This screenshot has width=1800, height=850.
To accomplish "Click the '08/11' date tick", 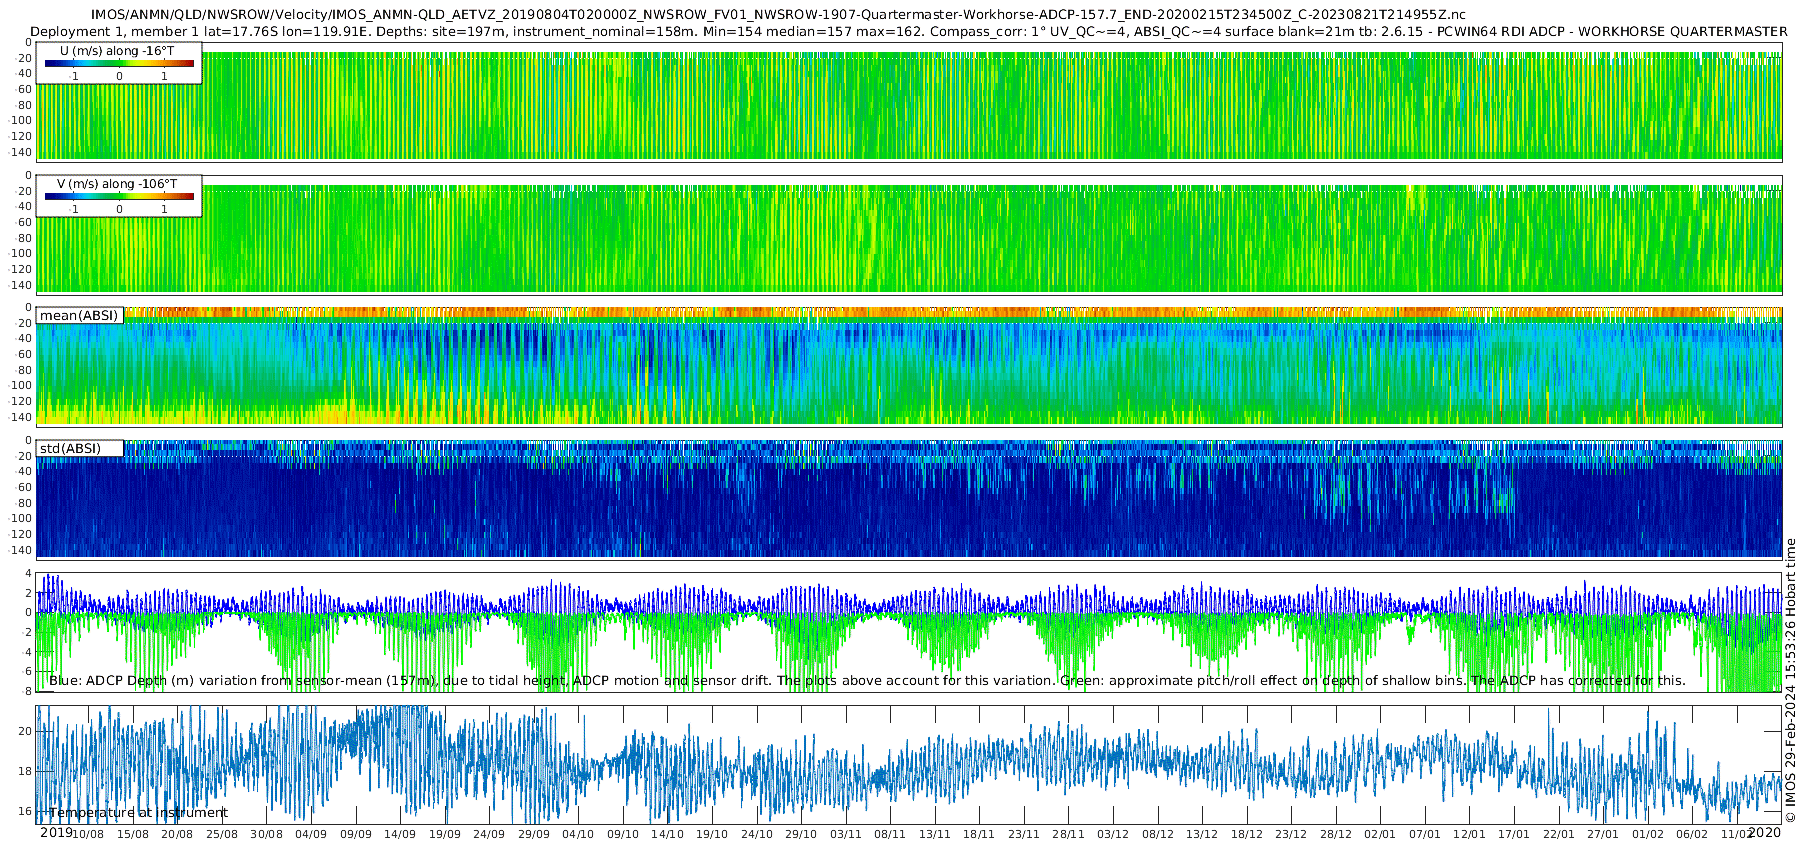I will (890, 834).
